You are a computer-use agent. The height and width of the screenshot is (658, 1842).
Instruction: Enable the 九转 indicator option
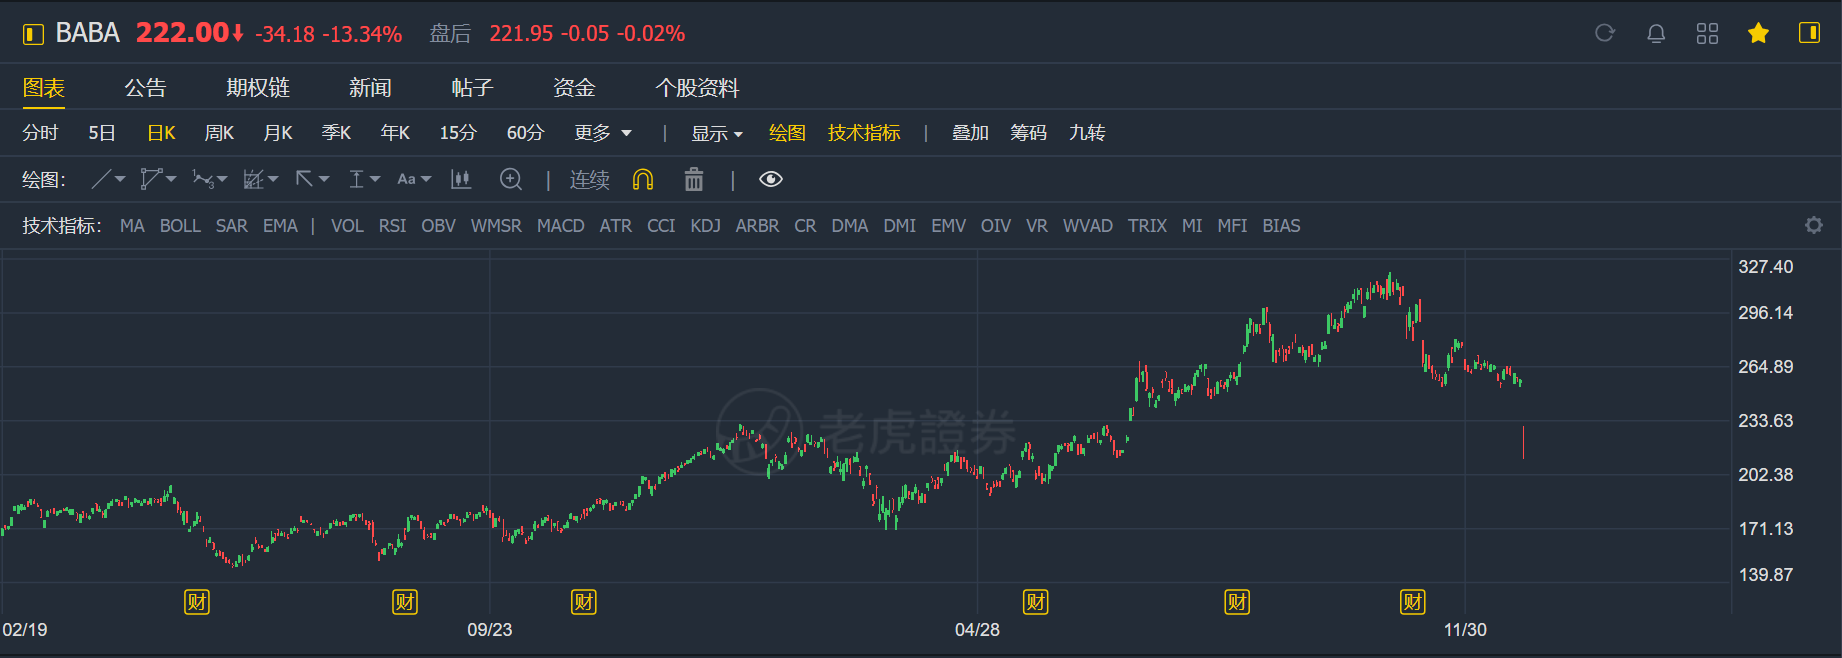1087,133
